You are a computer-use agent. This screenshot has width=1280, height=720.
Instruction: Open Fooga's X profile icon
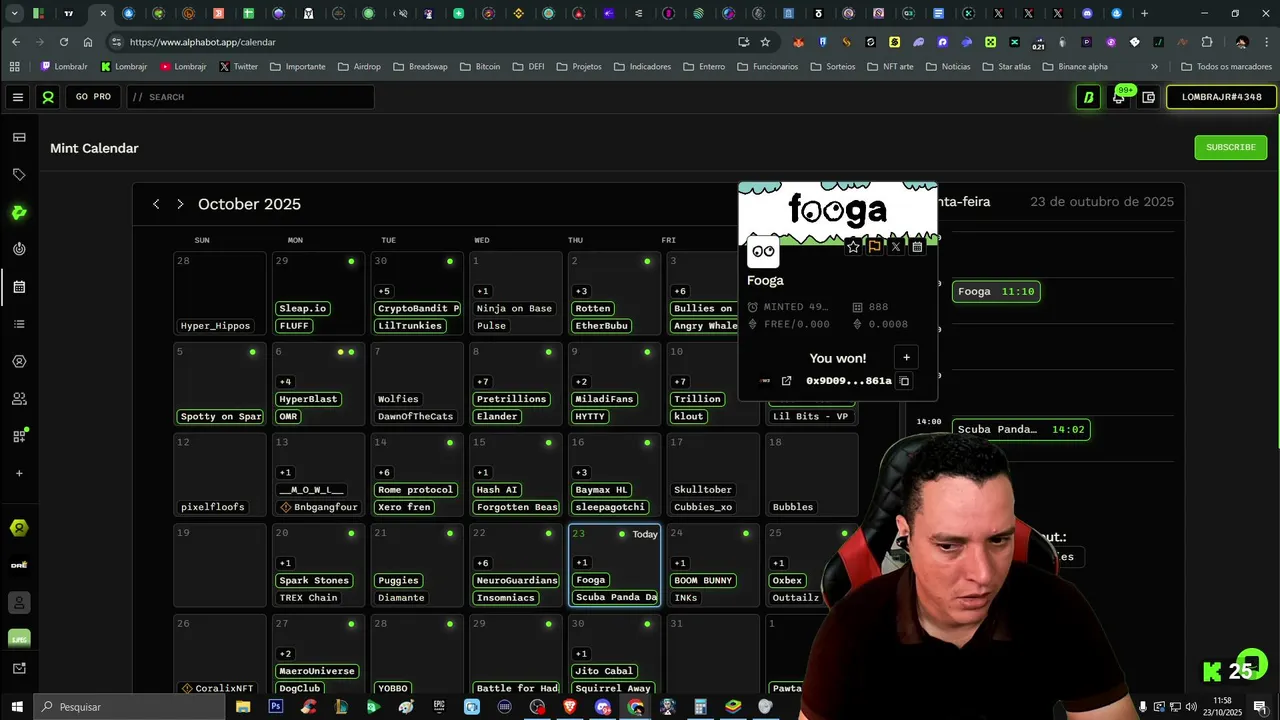(x=896, y=247)
